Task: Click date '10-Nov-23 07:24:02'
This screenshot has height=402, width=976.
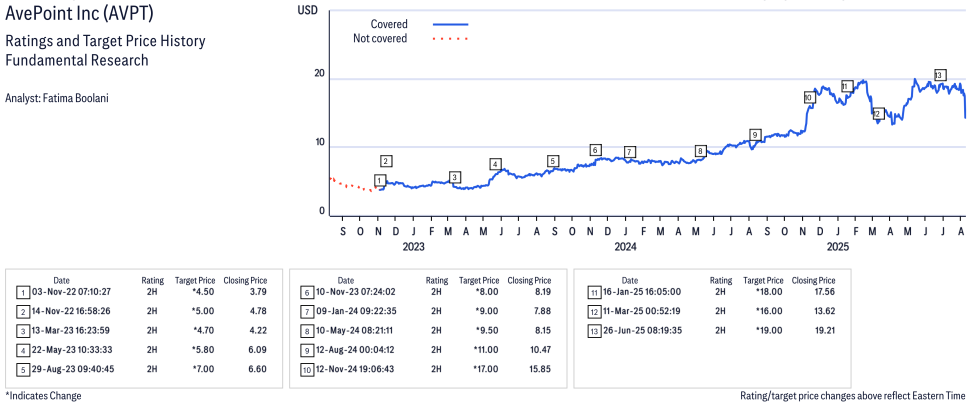Action: [358, 292]
